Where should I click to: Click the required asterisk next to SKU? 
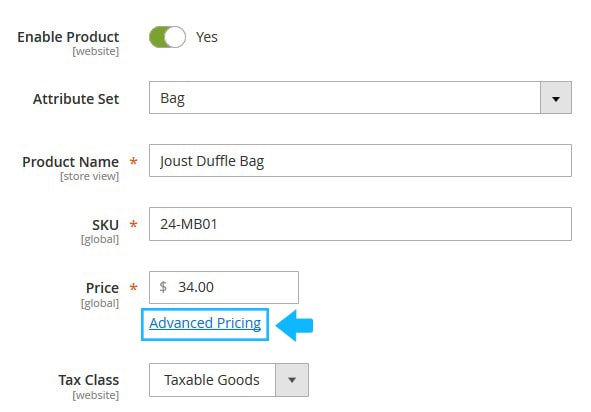coord(133,225)
